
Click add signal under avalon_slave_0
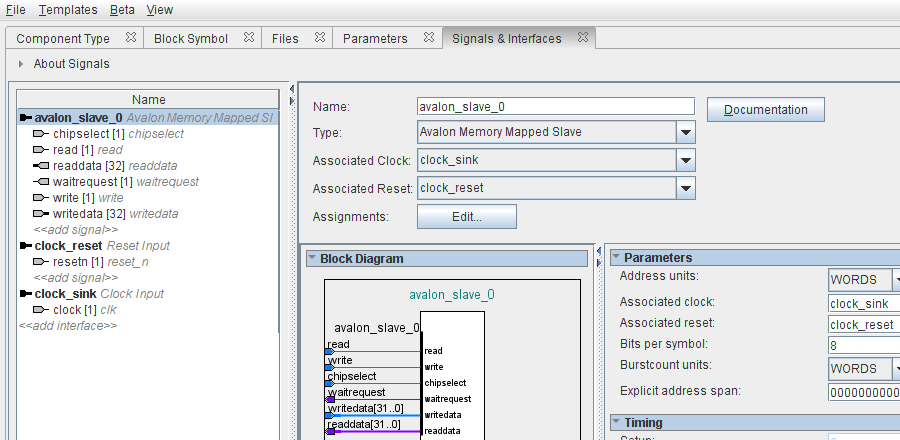pyautogui.click(x=76, y=230)
